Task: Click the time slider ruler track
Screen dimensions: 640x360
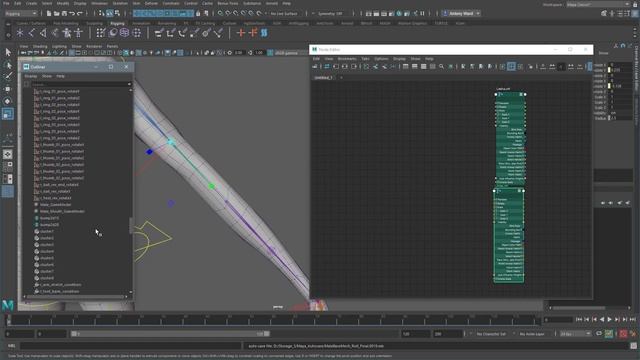Action: pos(273,320)
